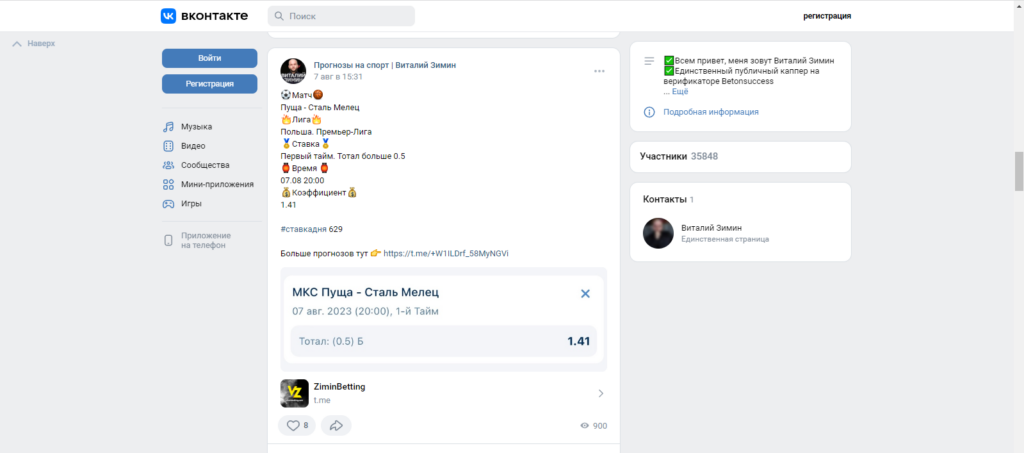Open post options three-dot menu
The image size is (1024, 453).
599,71
